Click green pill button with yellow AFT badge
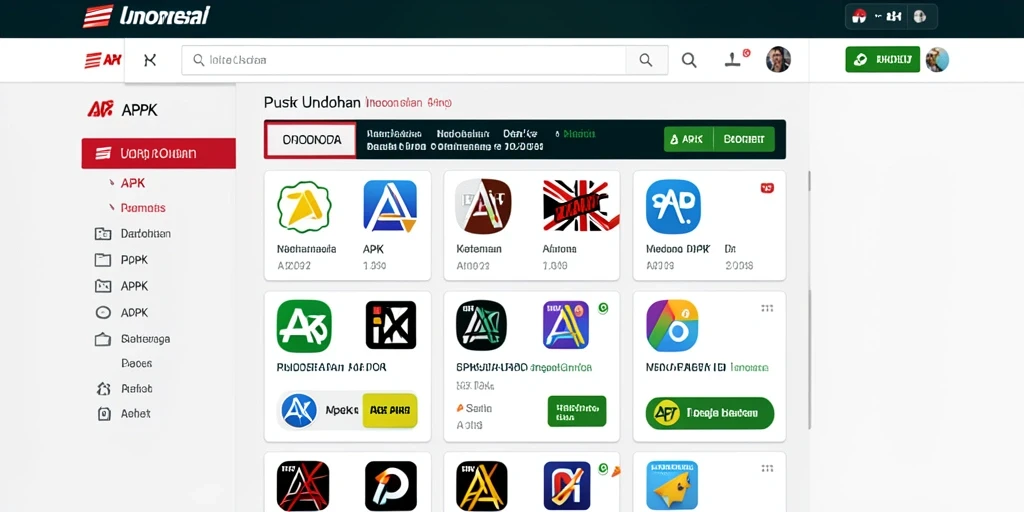 pyautogui.click(x=710, y=413)
